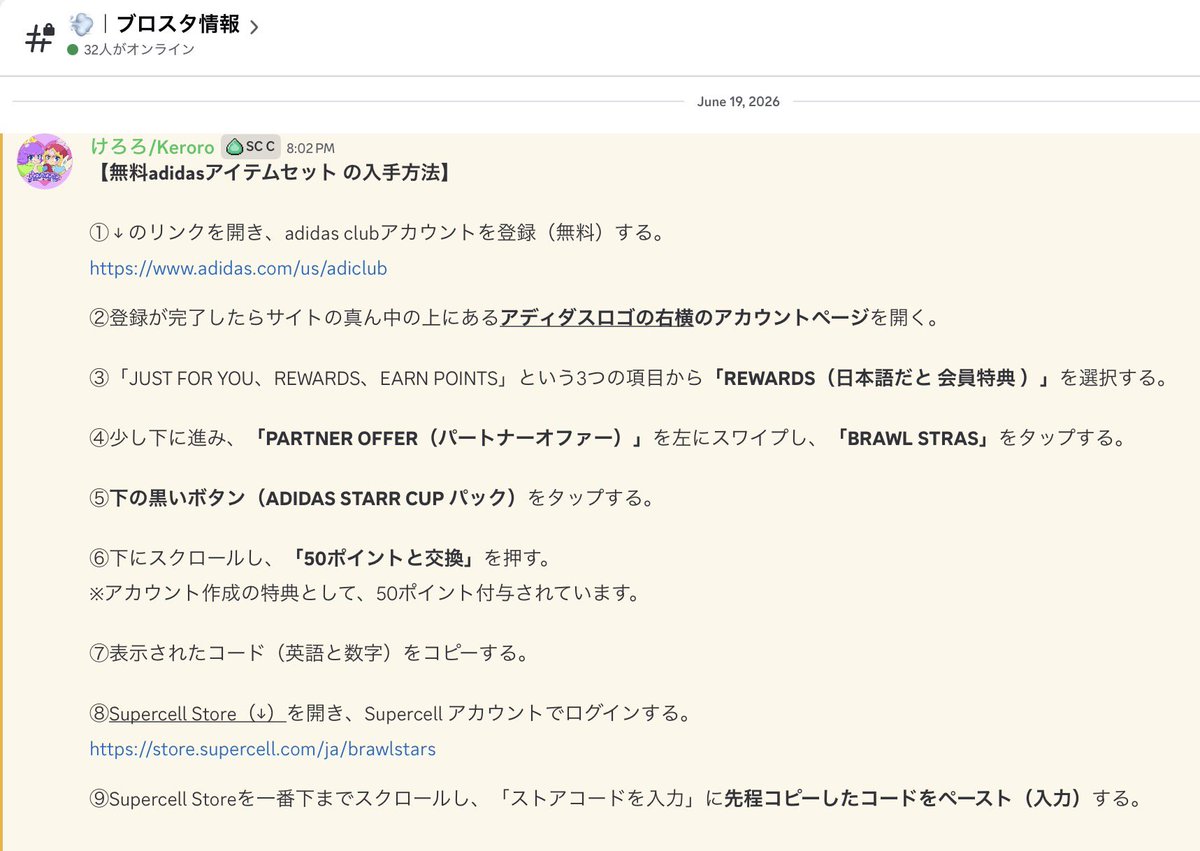Open the adidas.com adiclub link

238,268
